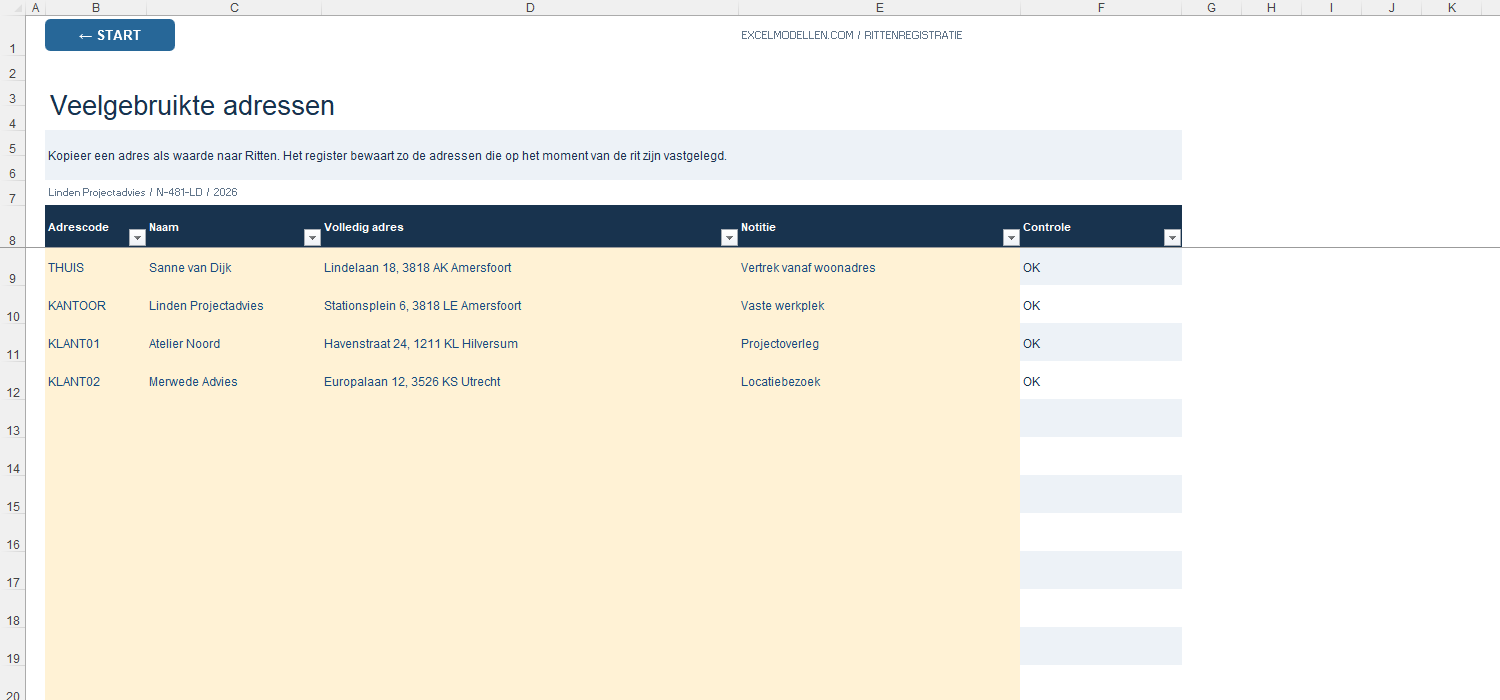This screenshot has height=700, width=1500.
Task: Expand the Volledig adres filter arrow
Action: click(x=729, y=238)
